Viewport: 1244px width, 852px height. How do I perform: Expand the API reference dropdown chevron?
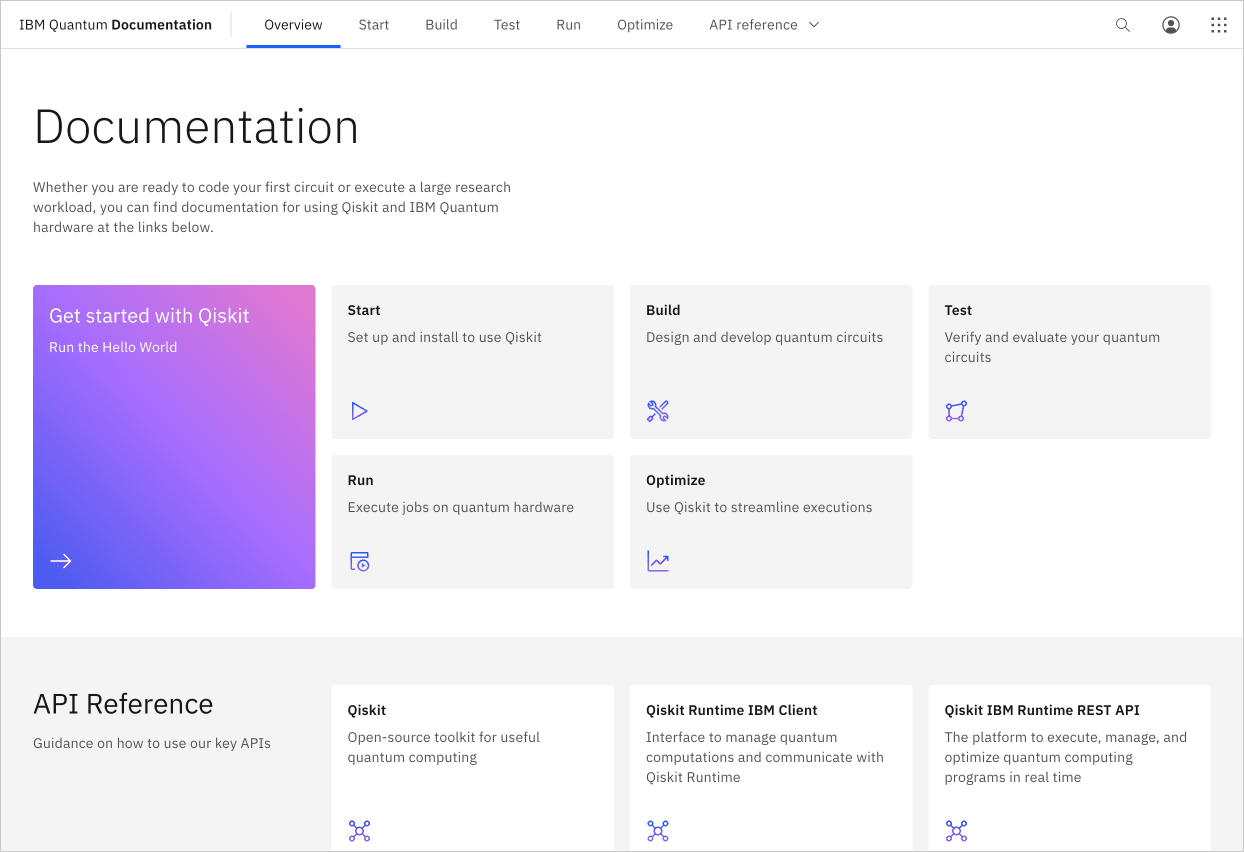[x=813, y=25]
